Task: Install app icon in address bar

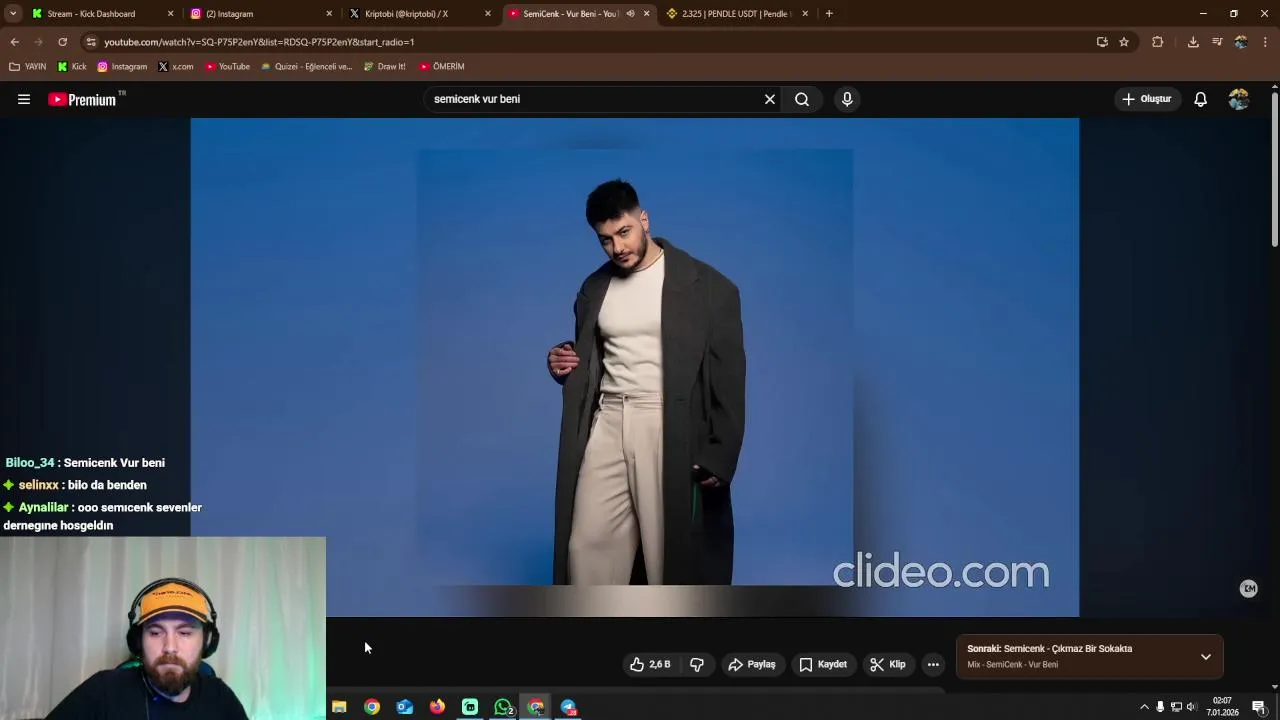Action: pos(1102,42)
